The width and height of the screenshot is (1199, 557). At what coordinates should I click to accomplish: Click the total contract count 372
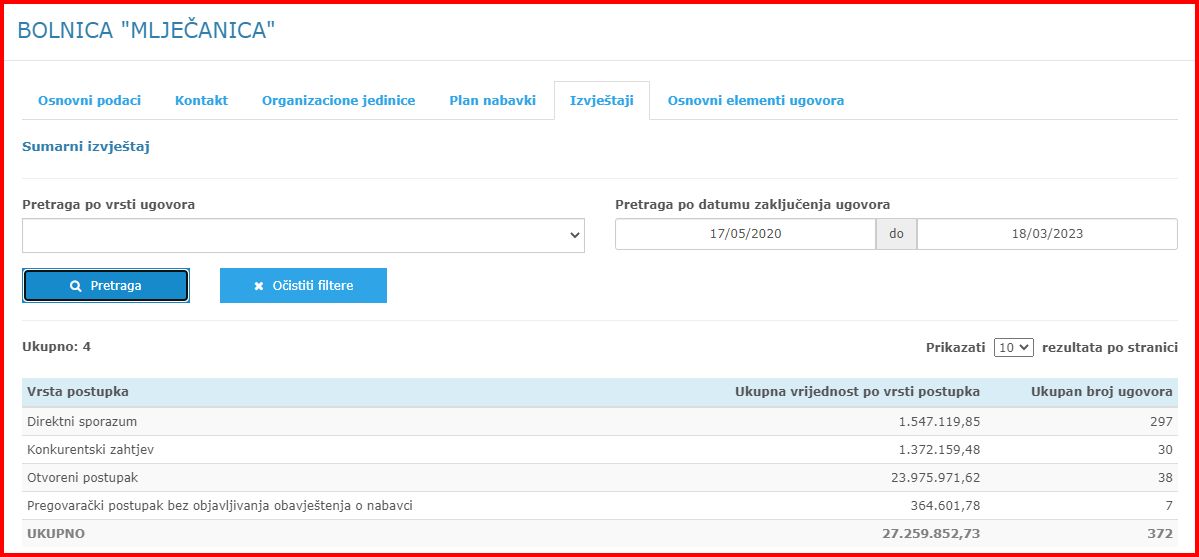1160,533
